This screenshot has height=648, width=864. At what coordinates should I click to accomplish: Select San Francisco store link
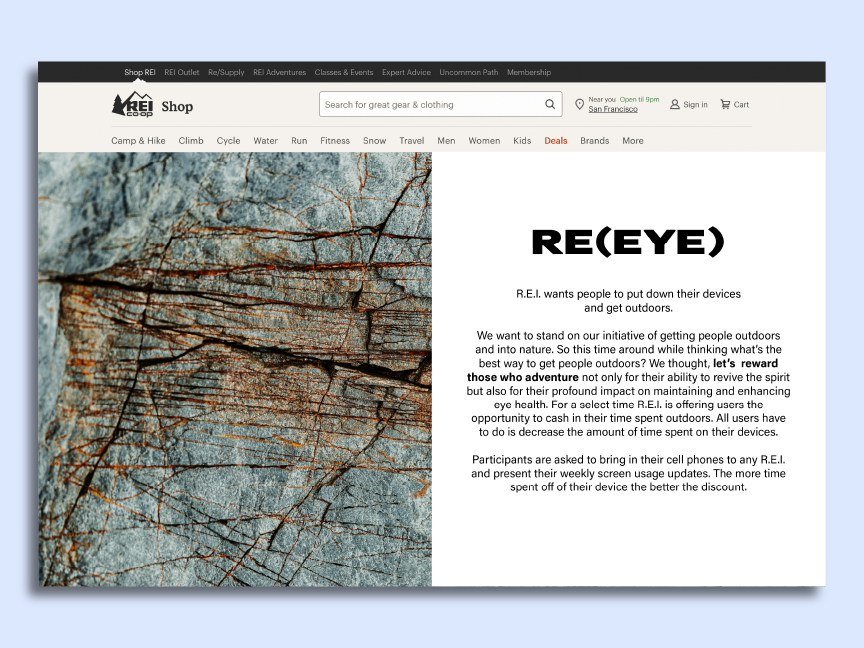click(x=613, y=109)
